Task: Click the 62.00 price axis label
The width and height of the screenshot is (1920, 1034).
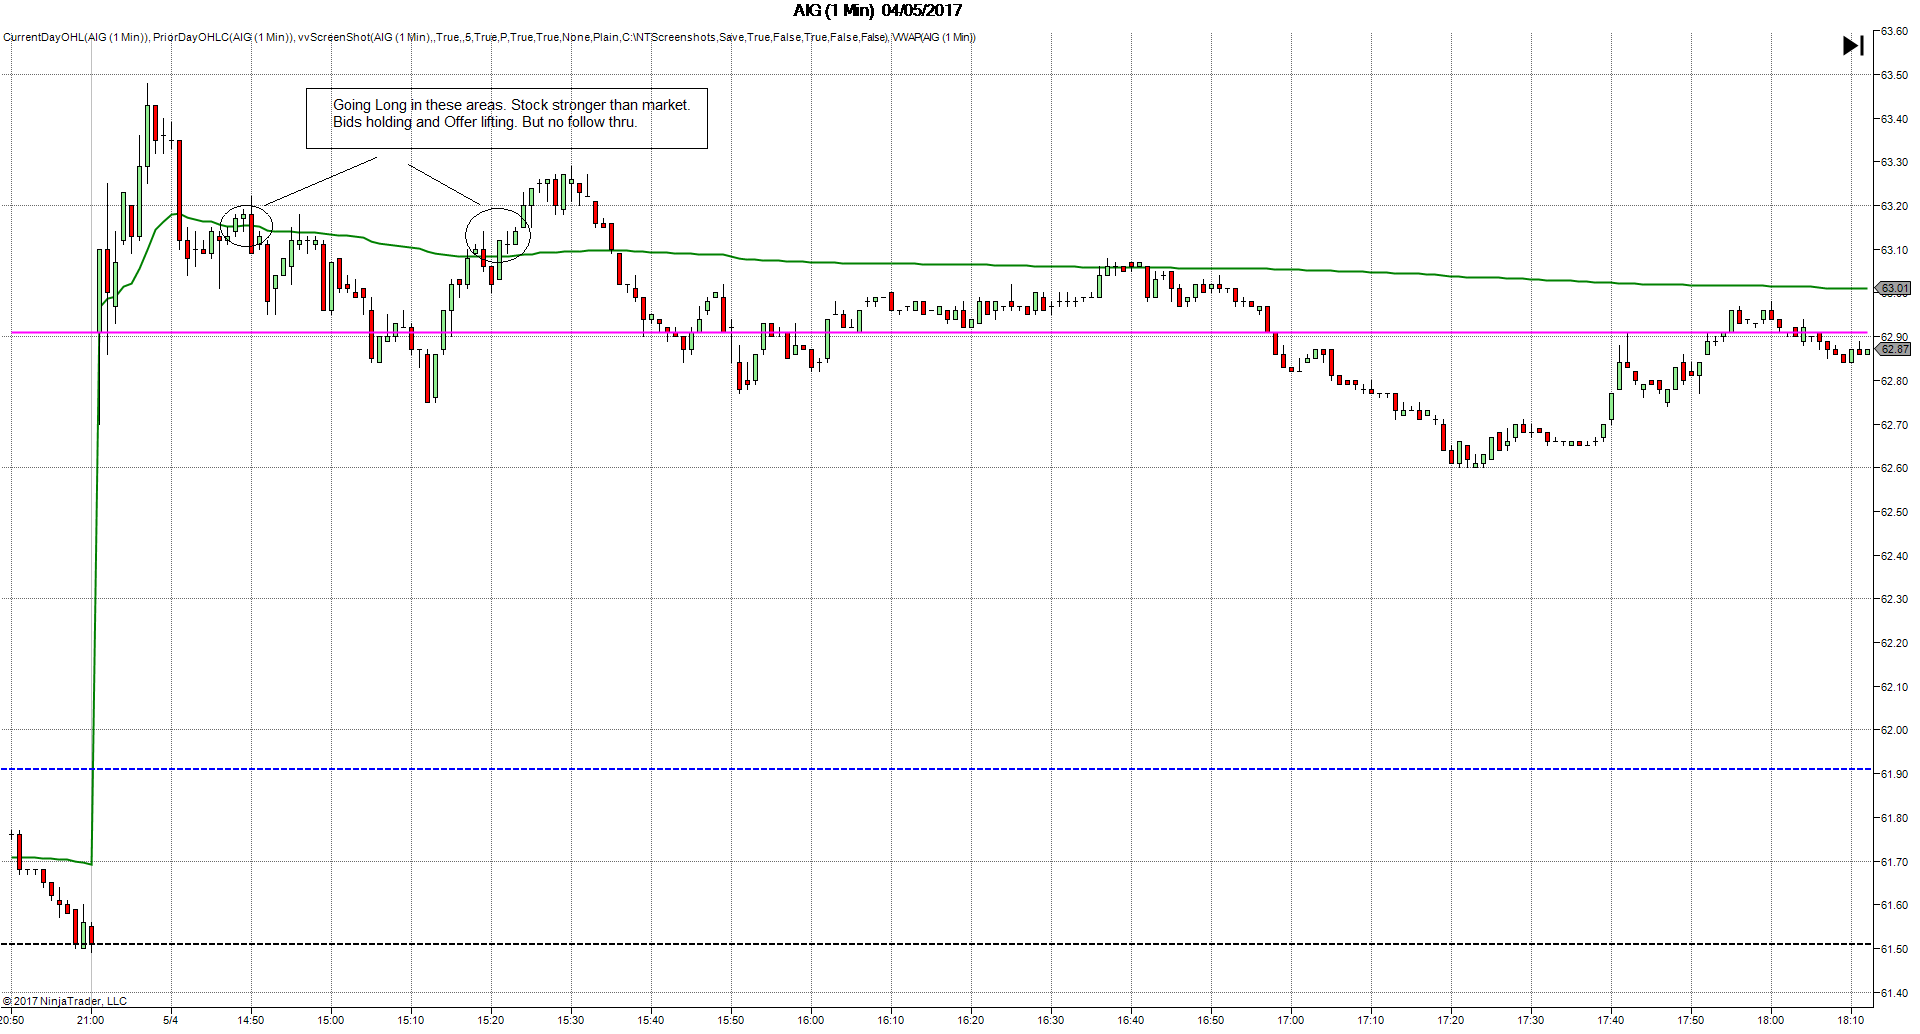Action: pos(1894,730)
